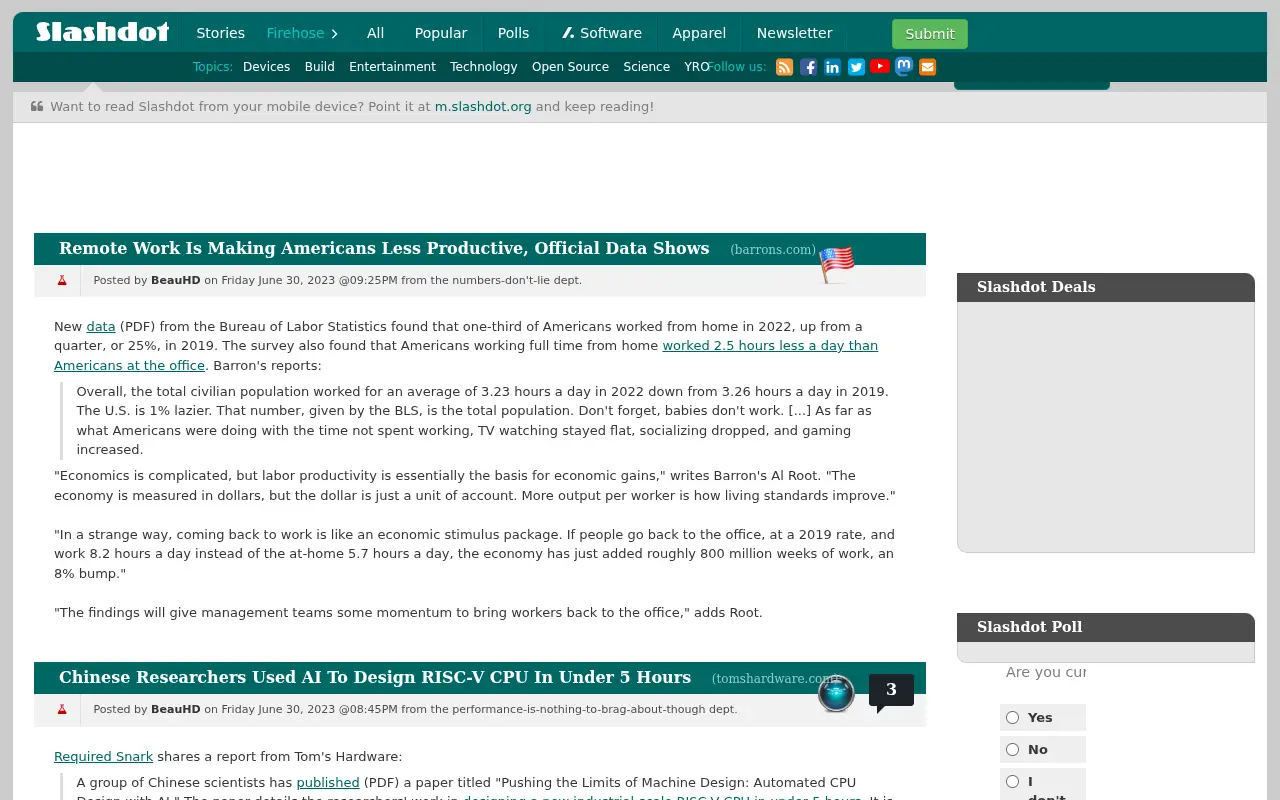Open Slashdot's Mastodon icon
The width and height of the screenshot is (1280, 800).
click(x=904, y=67)
